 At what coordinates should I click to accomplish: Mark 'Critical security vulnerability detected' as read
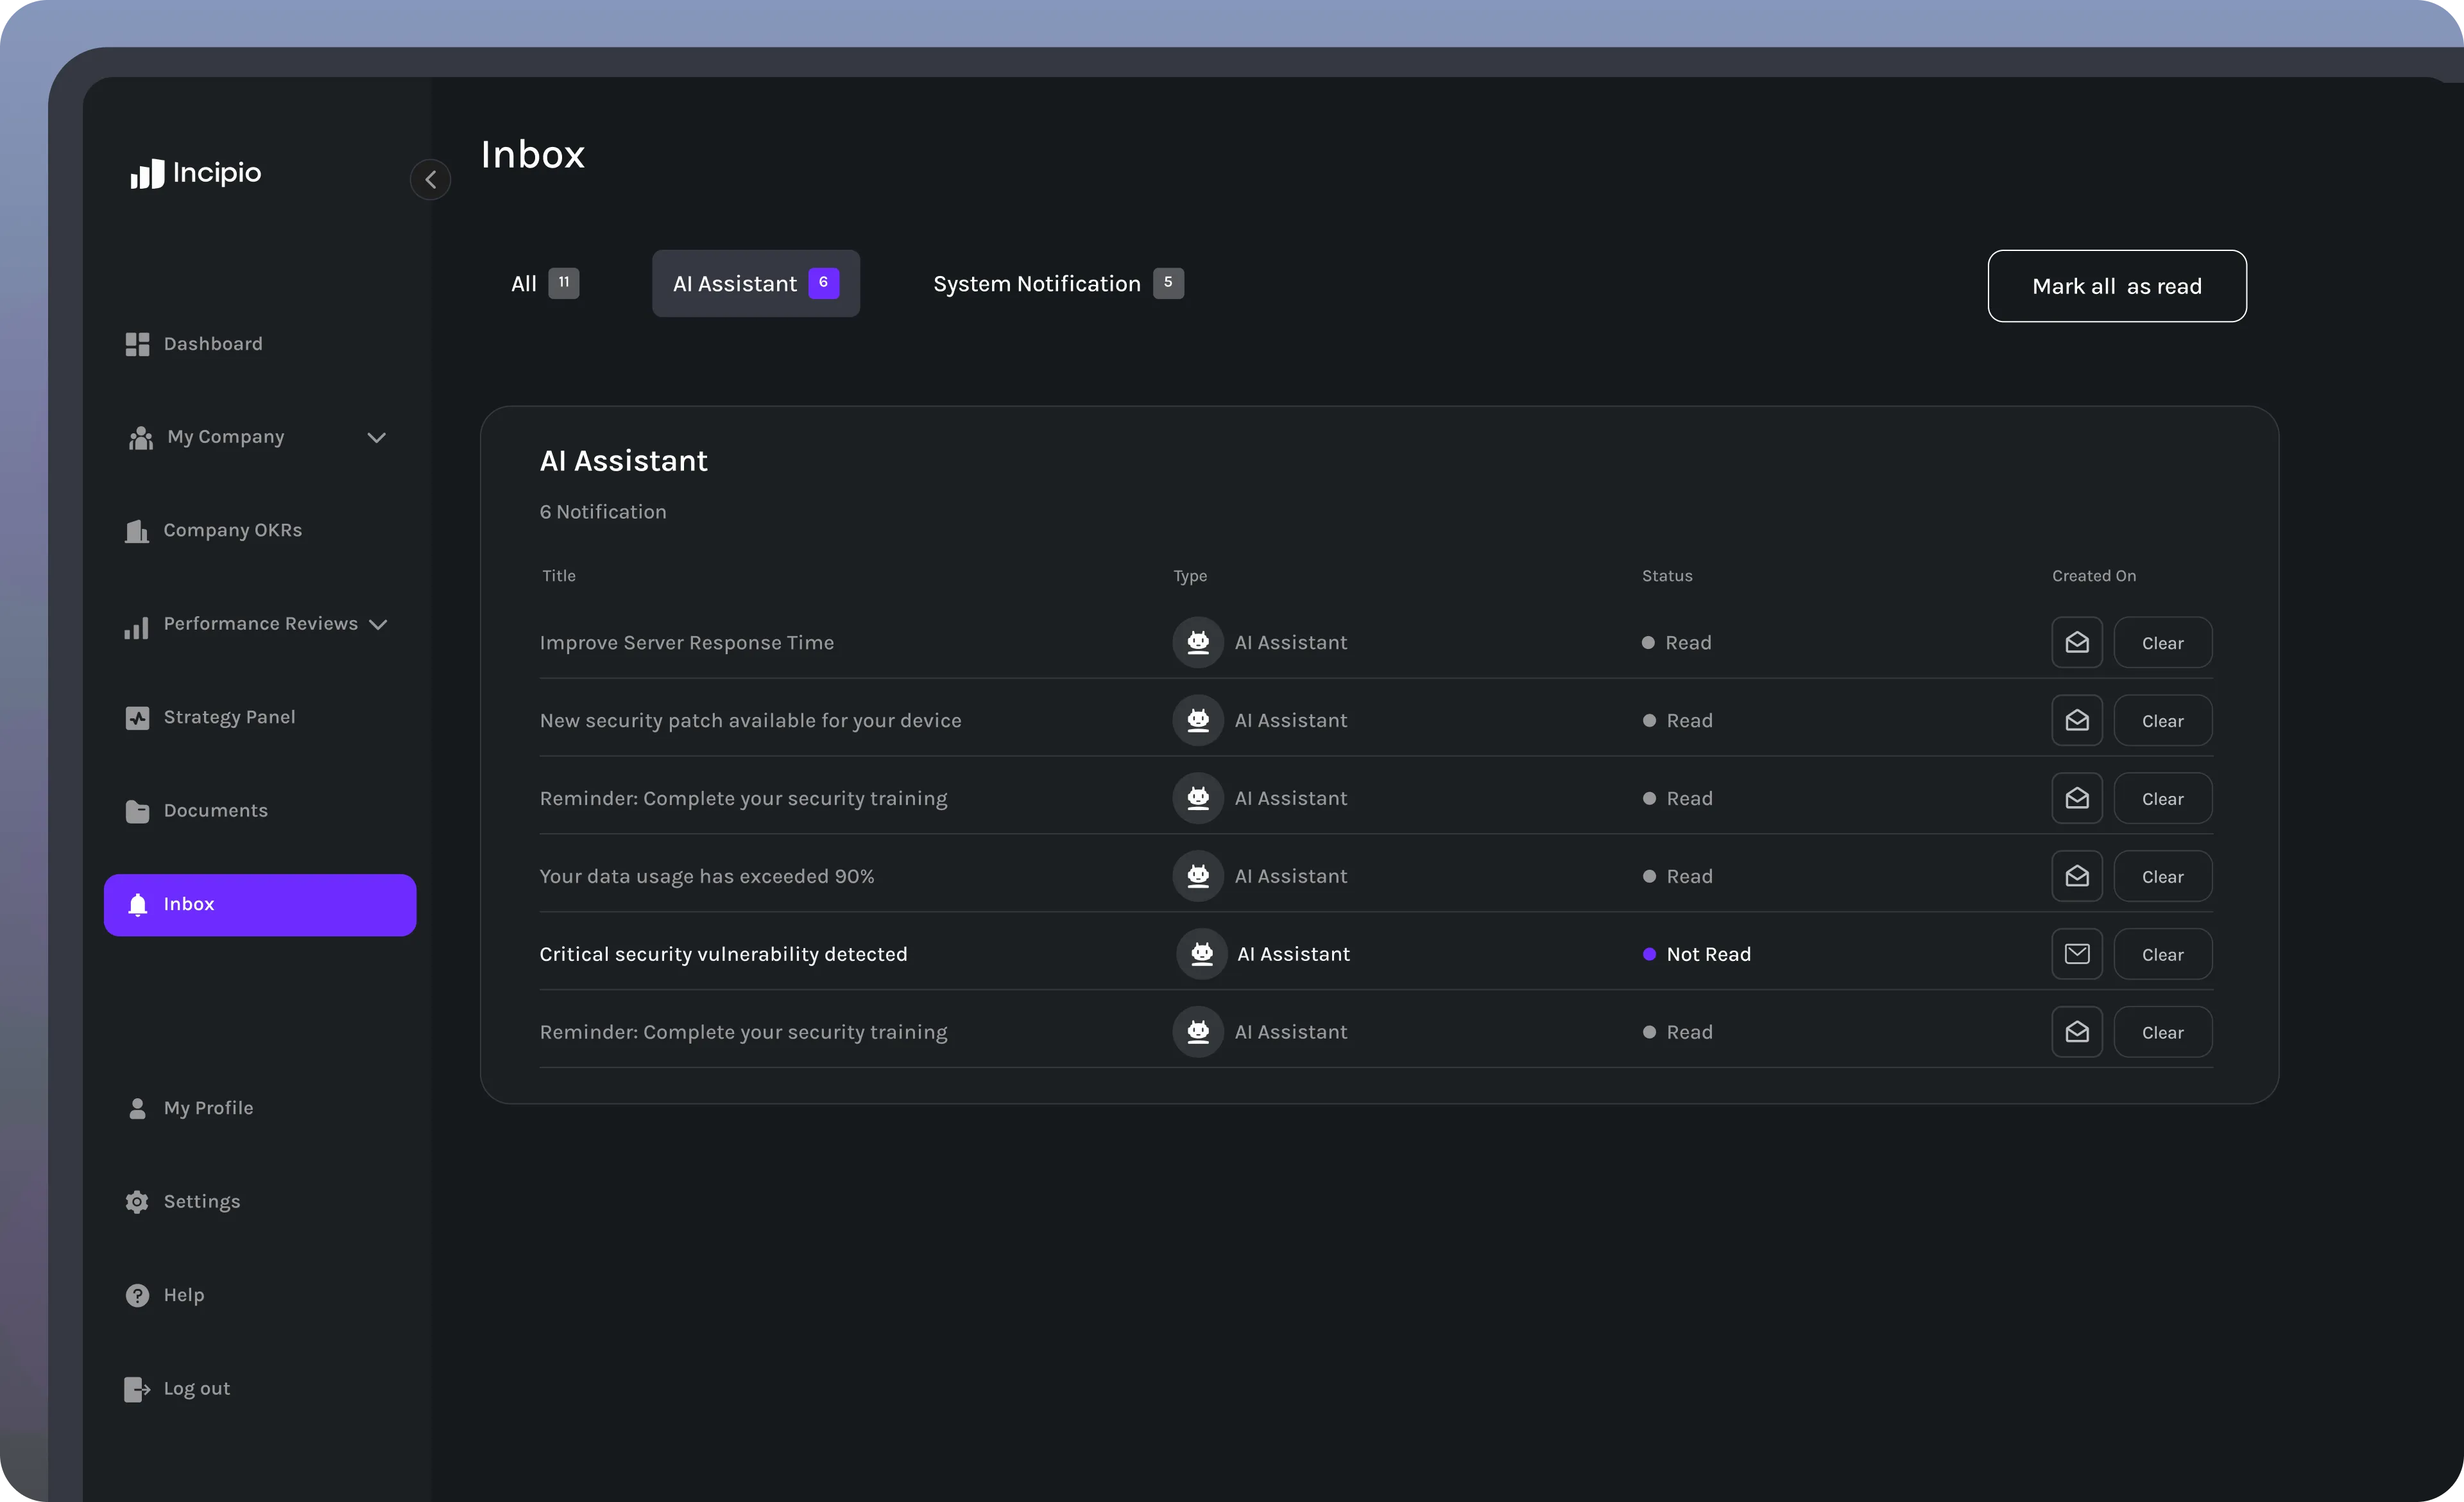click(x=2077, y=954)
